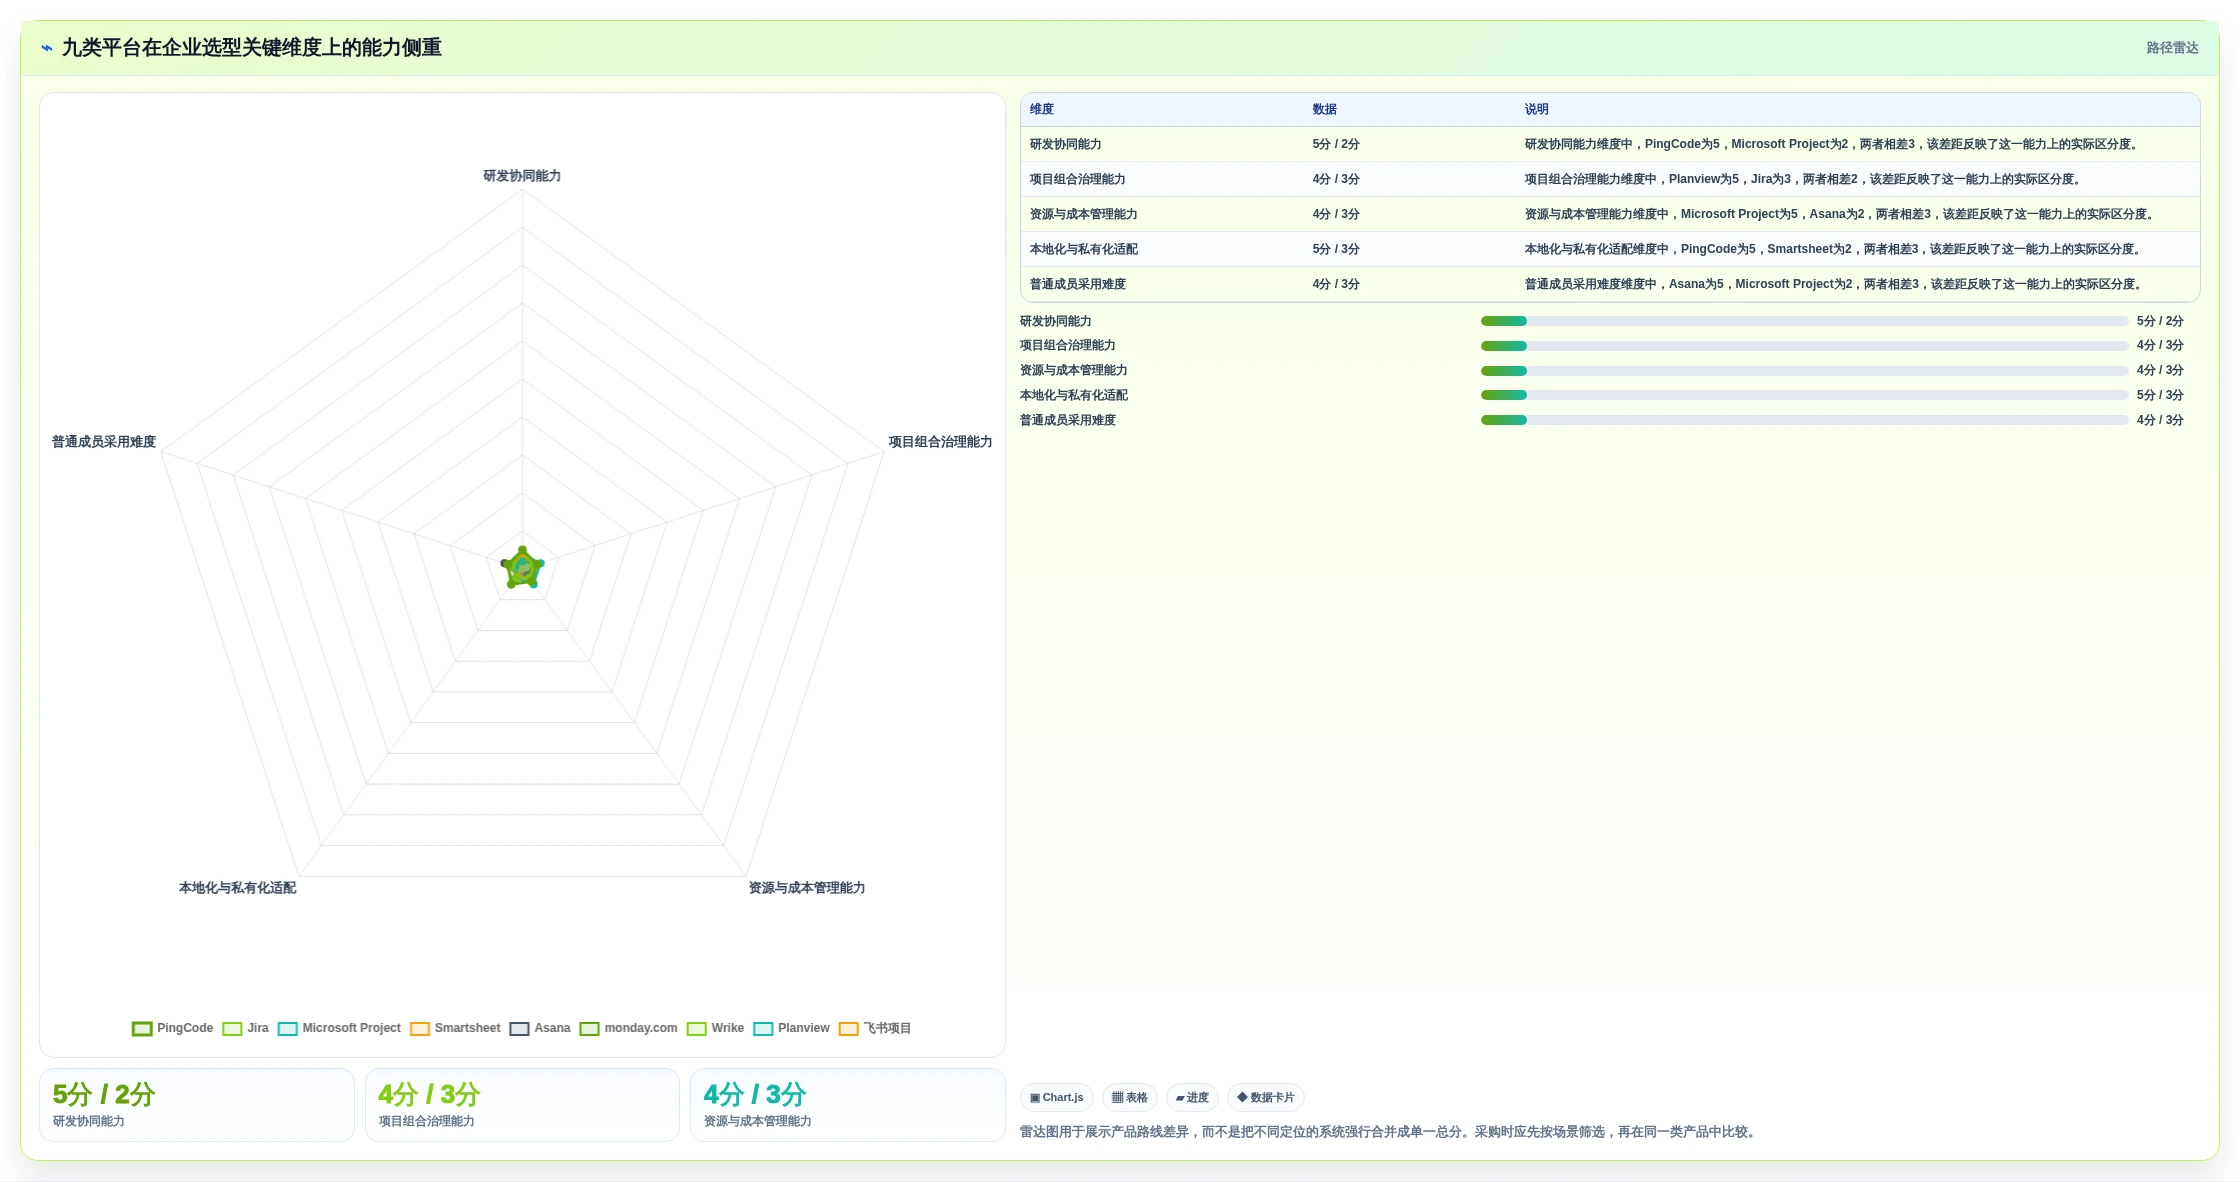Click the 4分 / 3分 资源与成本管理能力 data card
This screenshot has height=1182, width=2240.
point(848,1105)
